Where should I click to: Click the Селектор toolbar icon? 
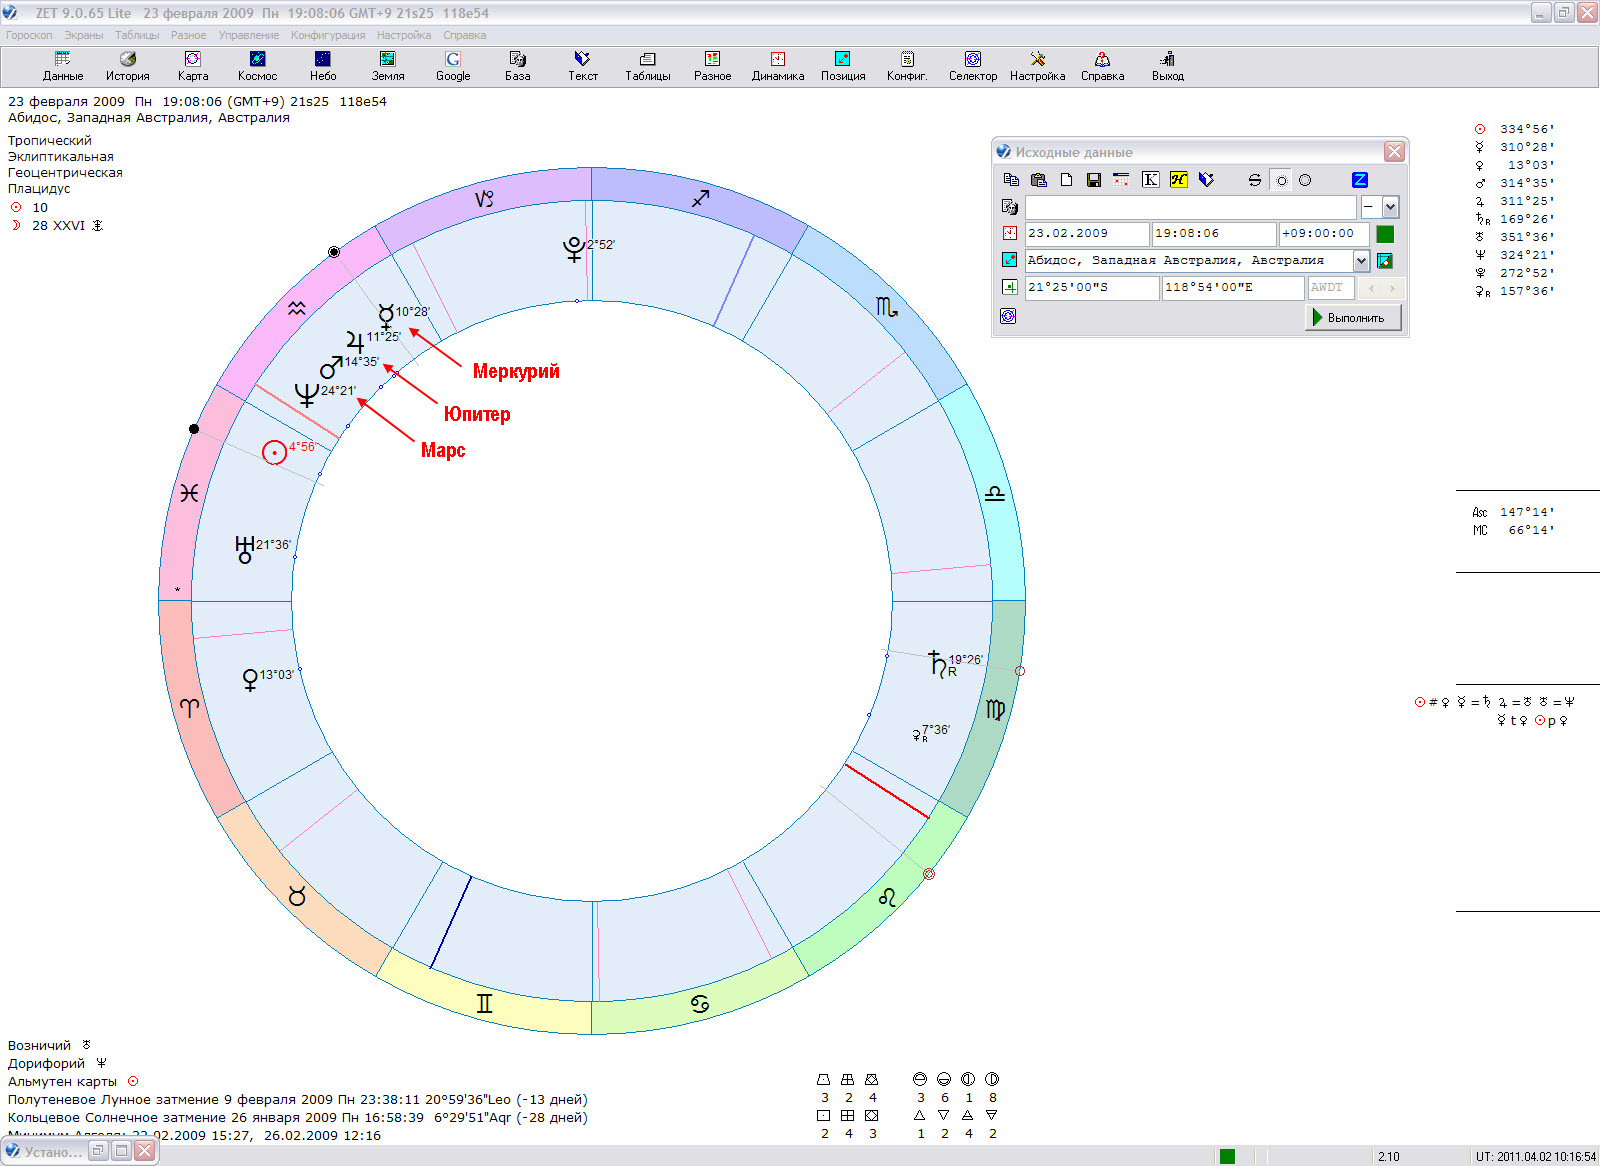(972, 66)
